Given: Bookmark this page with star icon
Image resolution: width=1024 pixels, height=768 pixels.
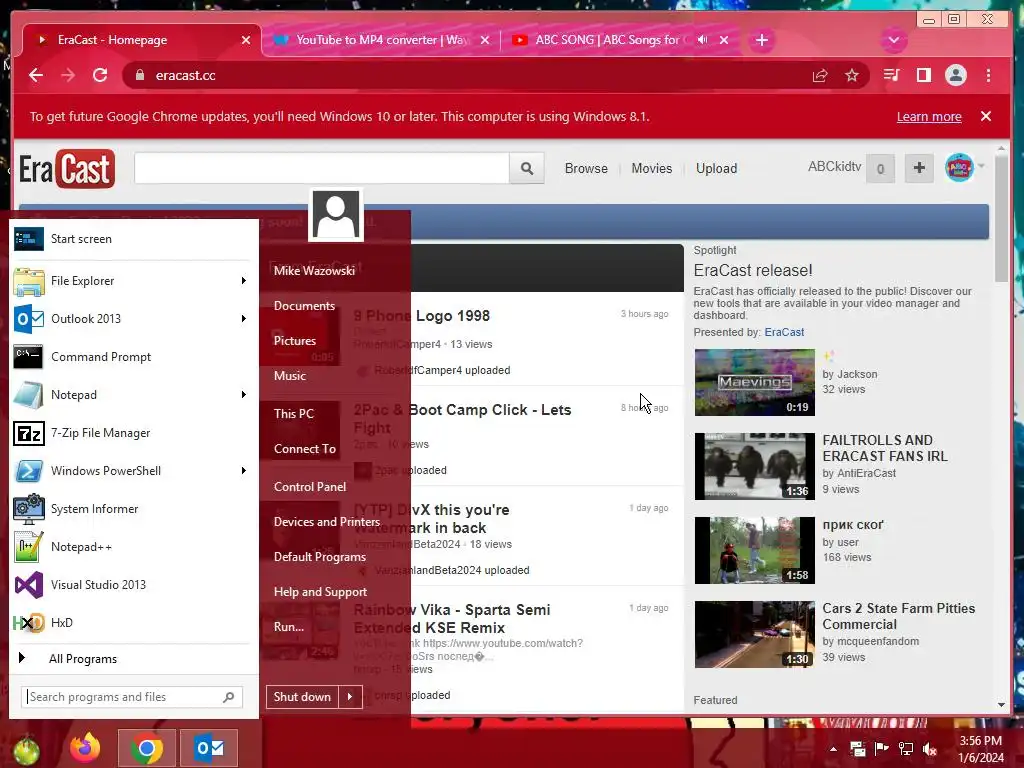Looking at the screenshot, I should (852, 76).
